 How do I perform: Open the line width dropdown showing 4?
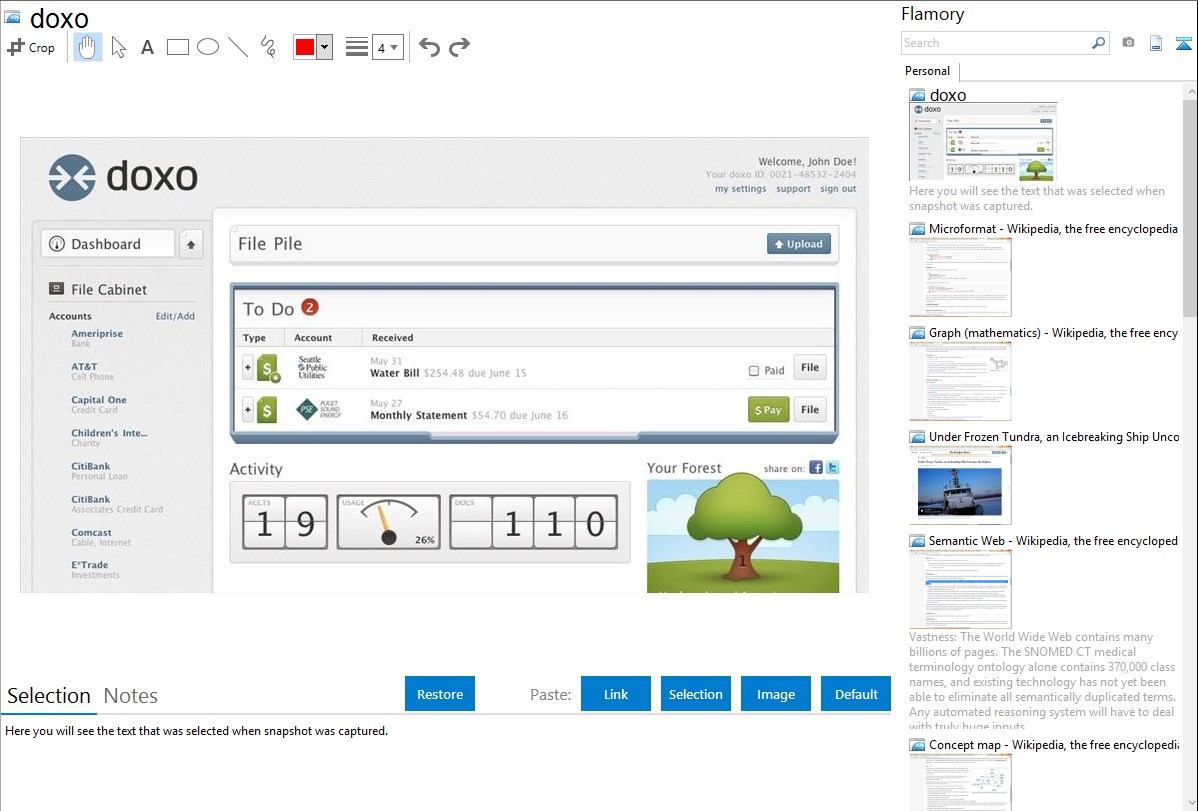tap(388, 47)
